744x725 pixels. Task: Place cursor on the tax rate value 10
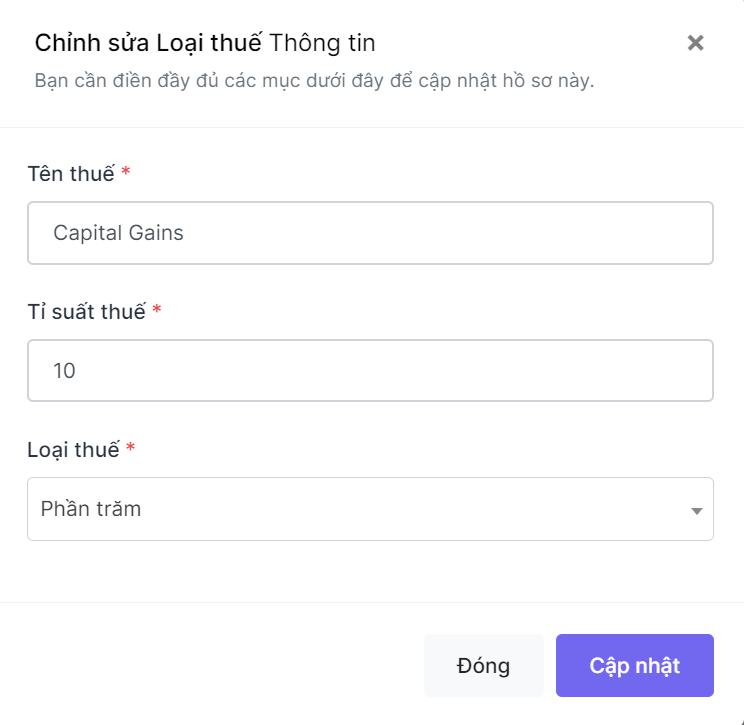64,371
